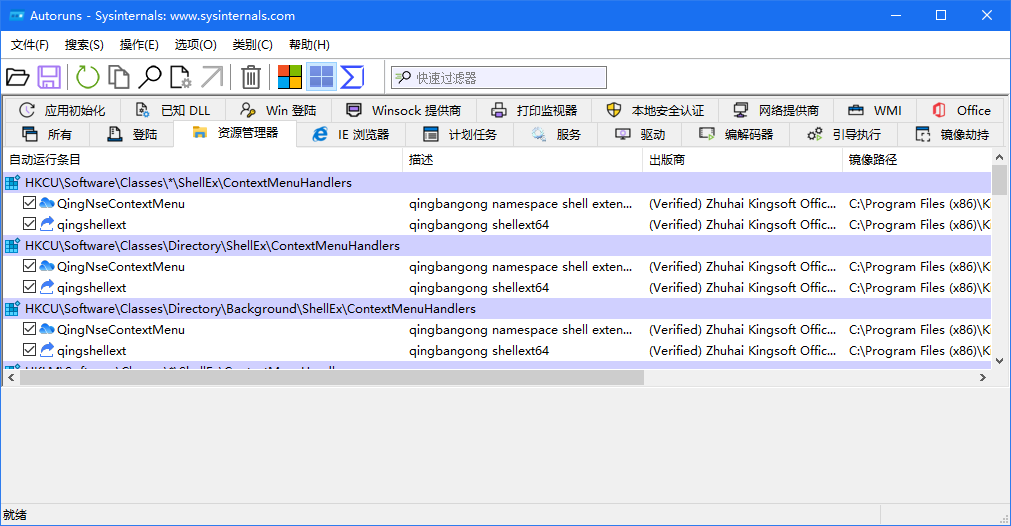Click the vertical scrollbar up arrow
Screen dimensions: 1011x526
coord(999,157)
